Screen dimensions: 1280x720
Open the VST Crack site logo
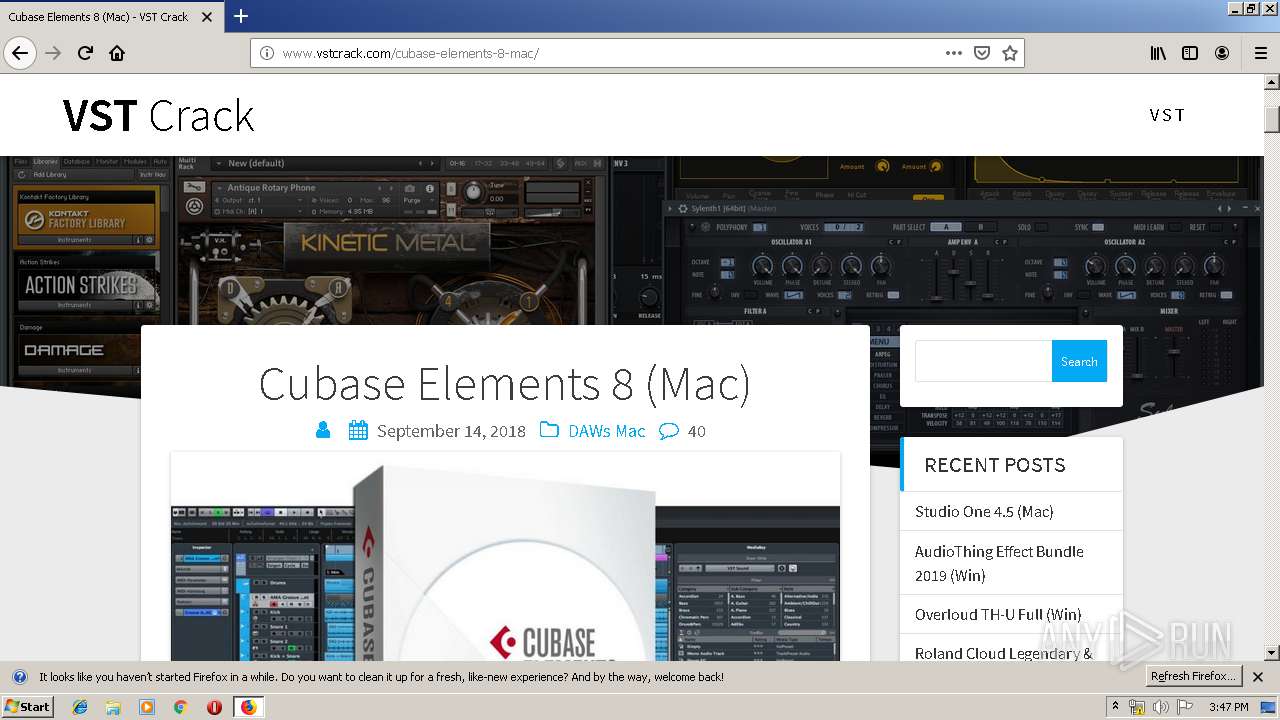pyautogui.click(x=158, y=116)
